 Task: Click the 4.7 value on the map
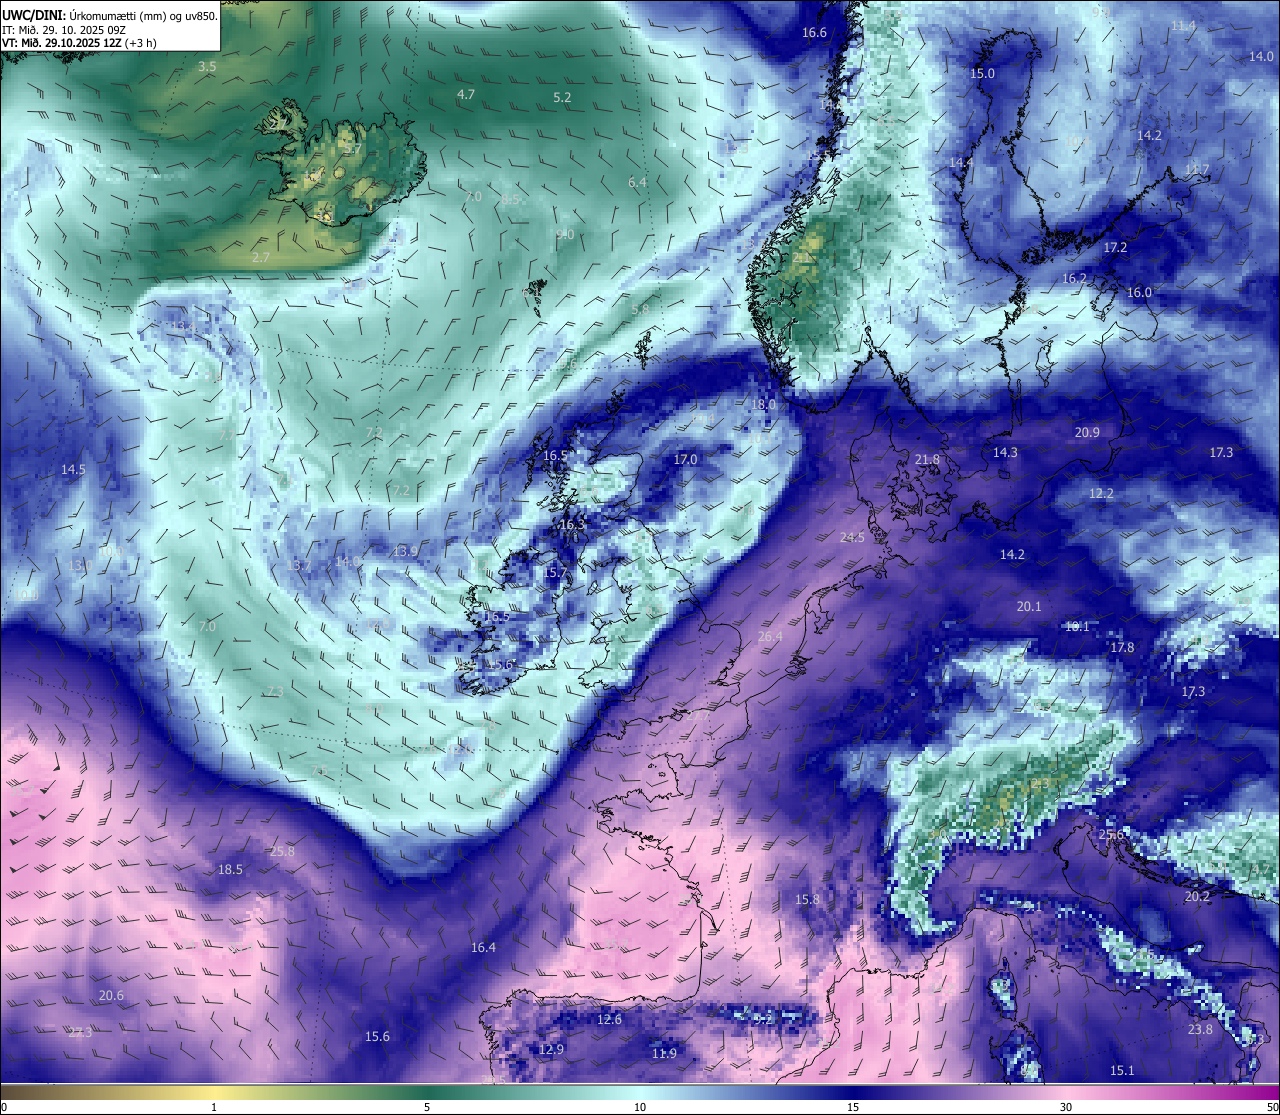pos(466,94)
